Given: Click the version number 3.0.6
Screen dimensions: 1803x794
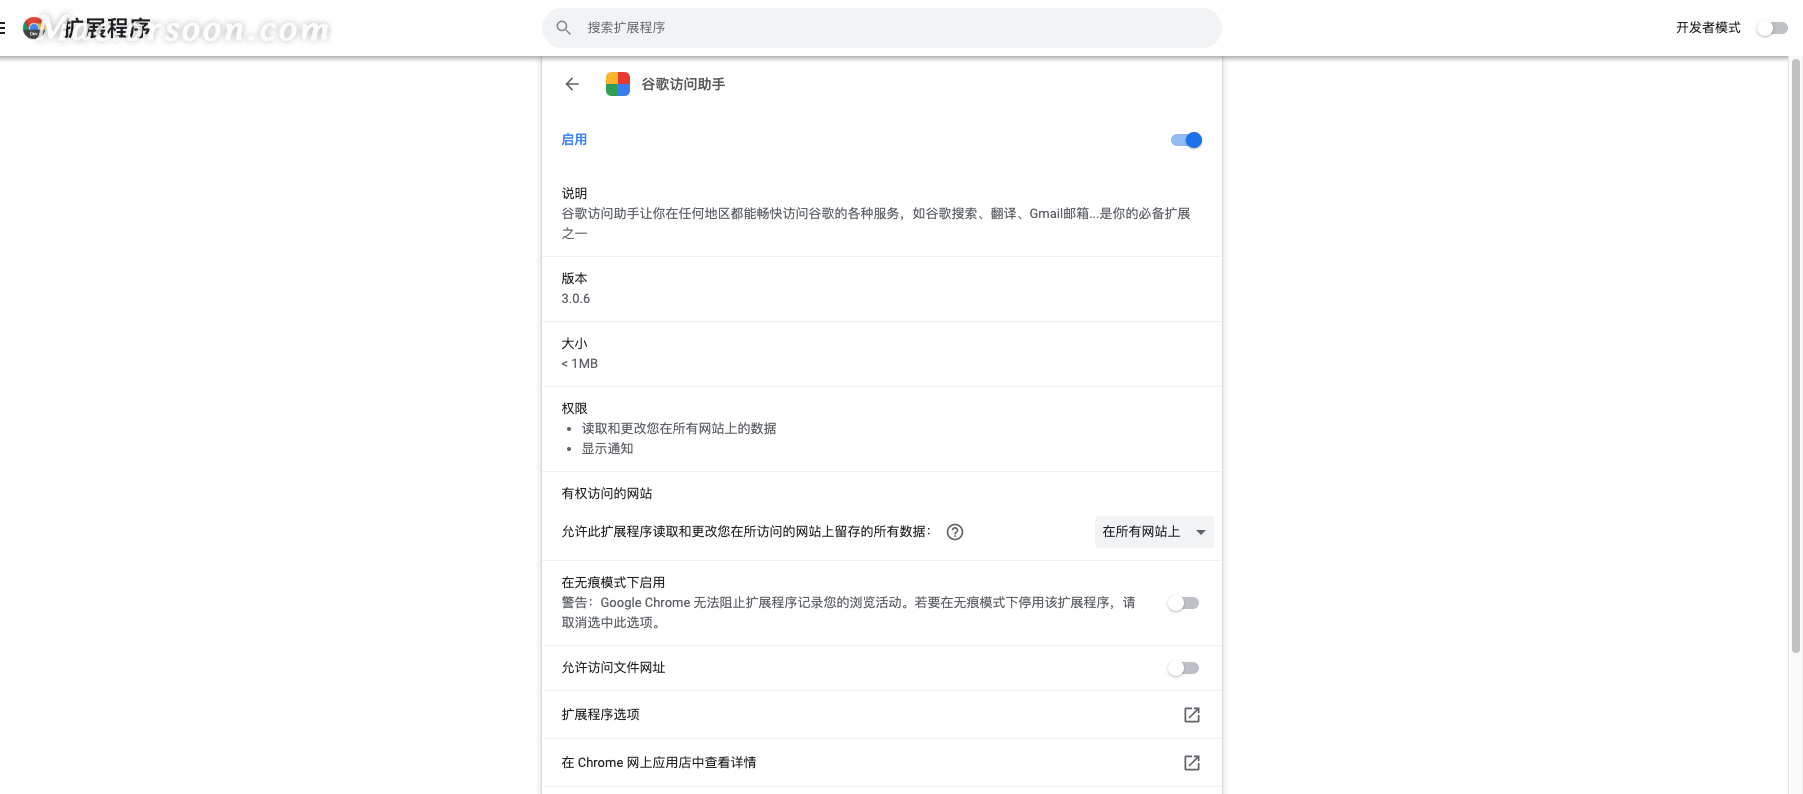Looking at the screenshot, I should (576, 299).
